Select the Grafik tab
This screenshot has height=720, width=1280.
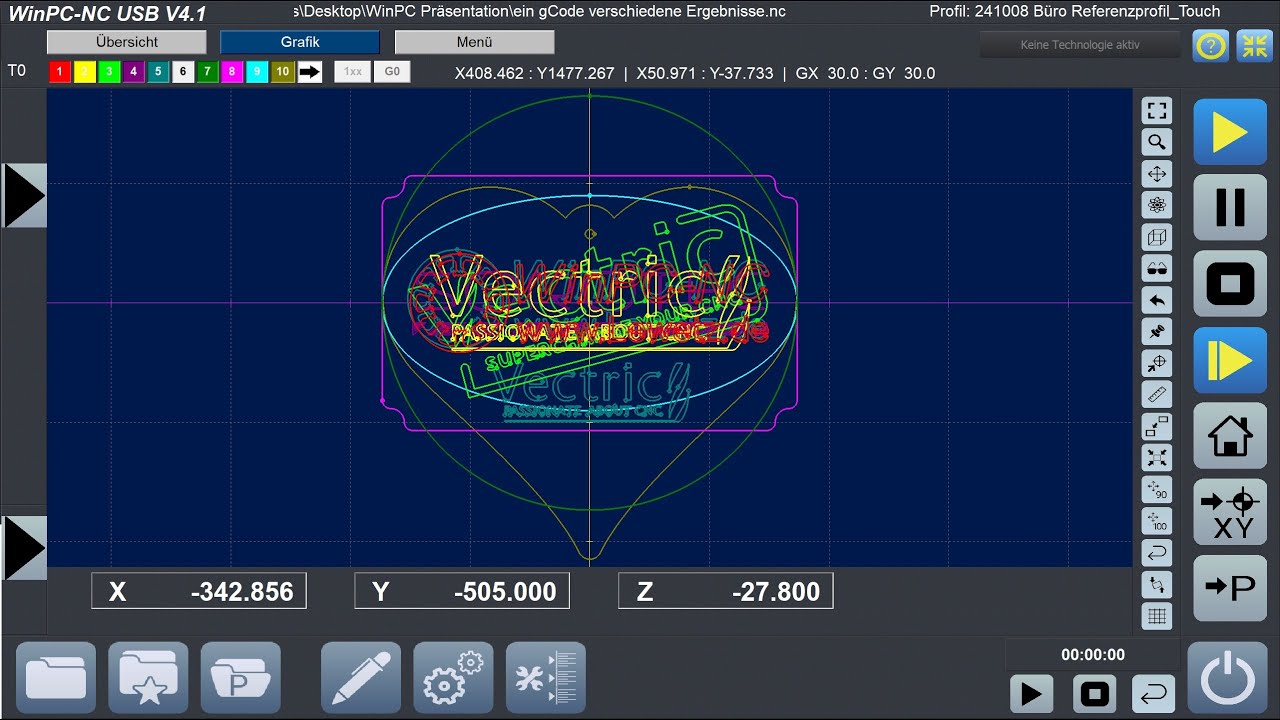point(300,42)
